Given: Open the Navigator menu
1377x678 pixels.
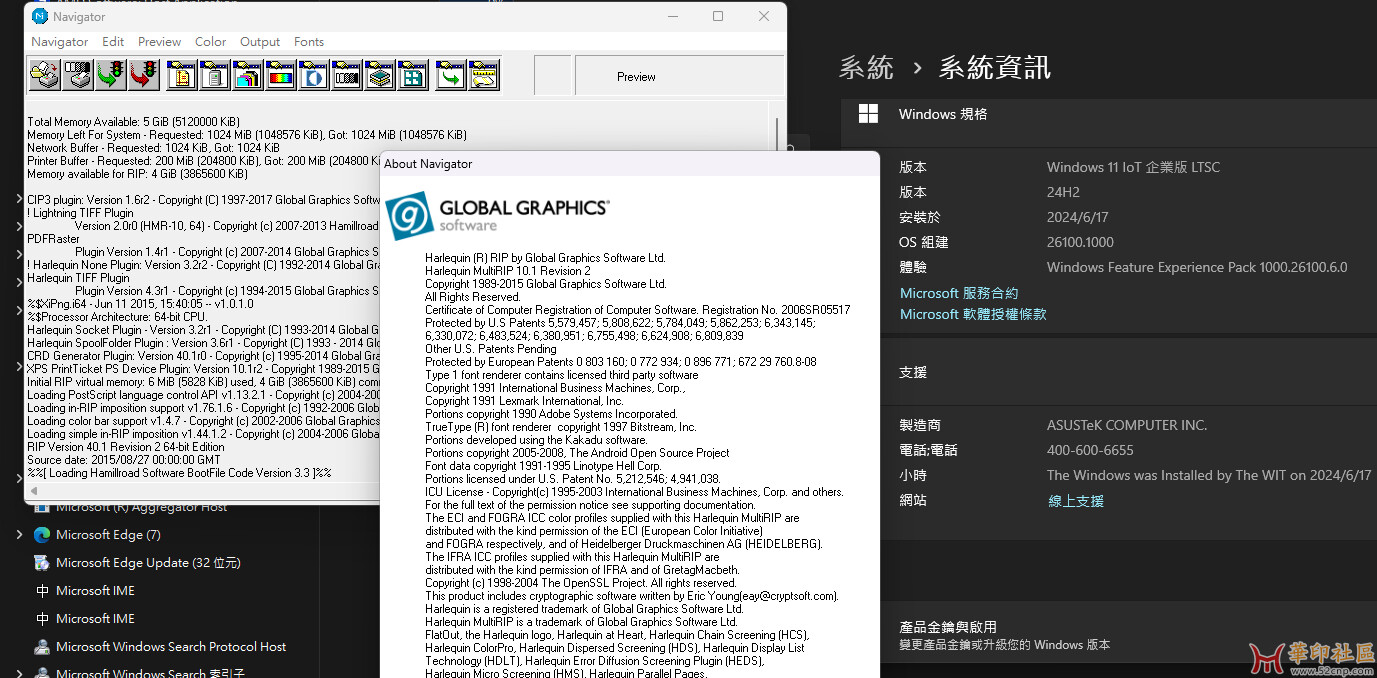Looking at the screenshot, I should [60, 42].
